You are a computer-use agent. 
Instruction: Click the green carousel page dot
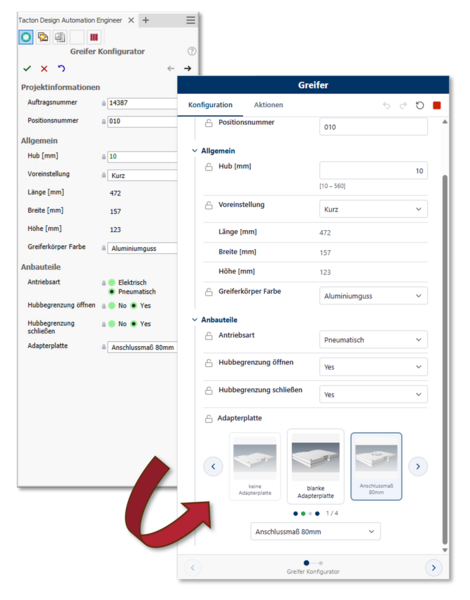point(303,514)
